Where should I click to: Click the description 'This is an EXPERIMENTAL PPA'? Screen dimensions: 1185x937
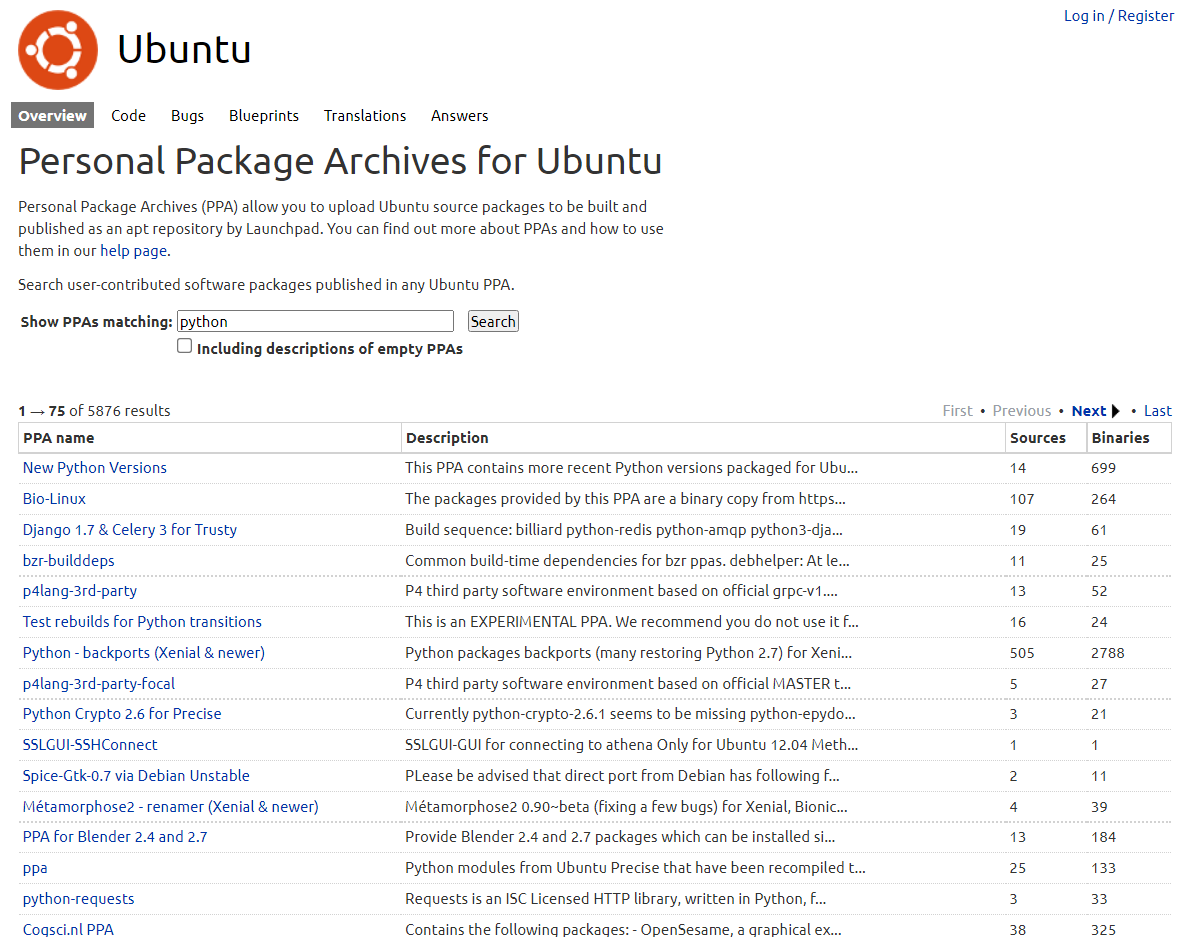tap(632, 622)
